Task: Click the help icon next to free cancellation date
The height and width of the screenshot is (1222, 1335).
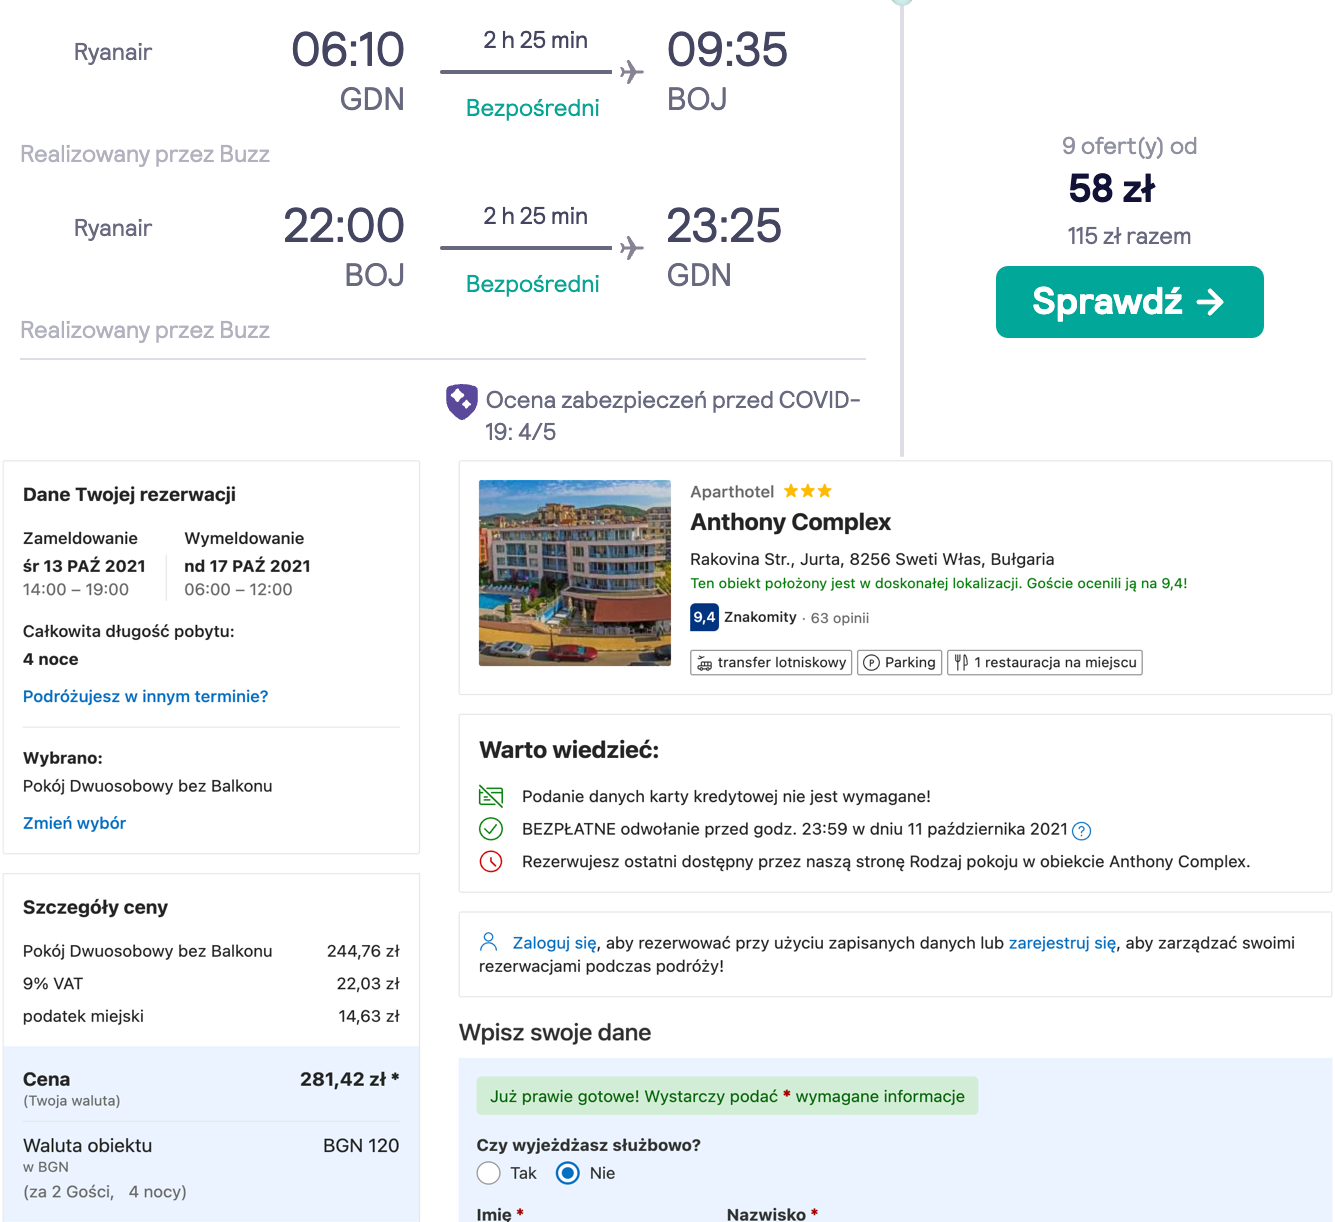Action: pos(1081,830)
